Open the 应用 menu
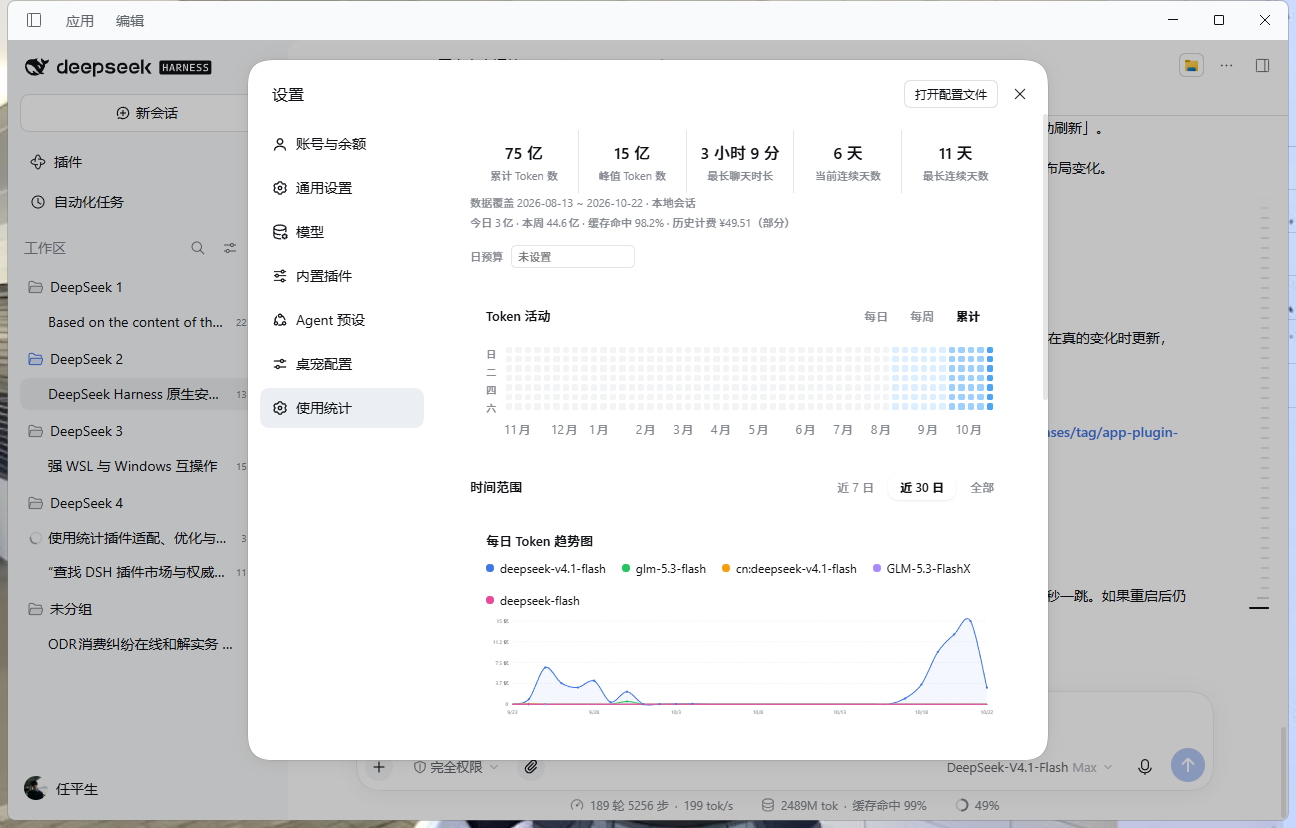 click(79, 20)
